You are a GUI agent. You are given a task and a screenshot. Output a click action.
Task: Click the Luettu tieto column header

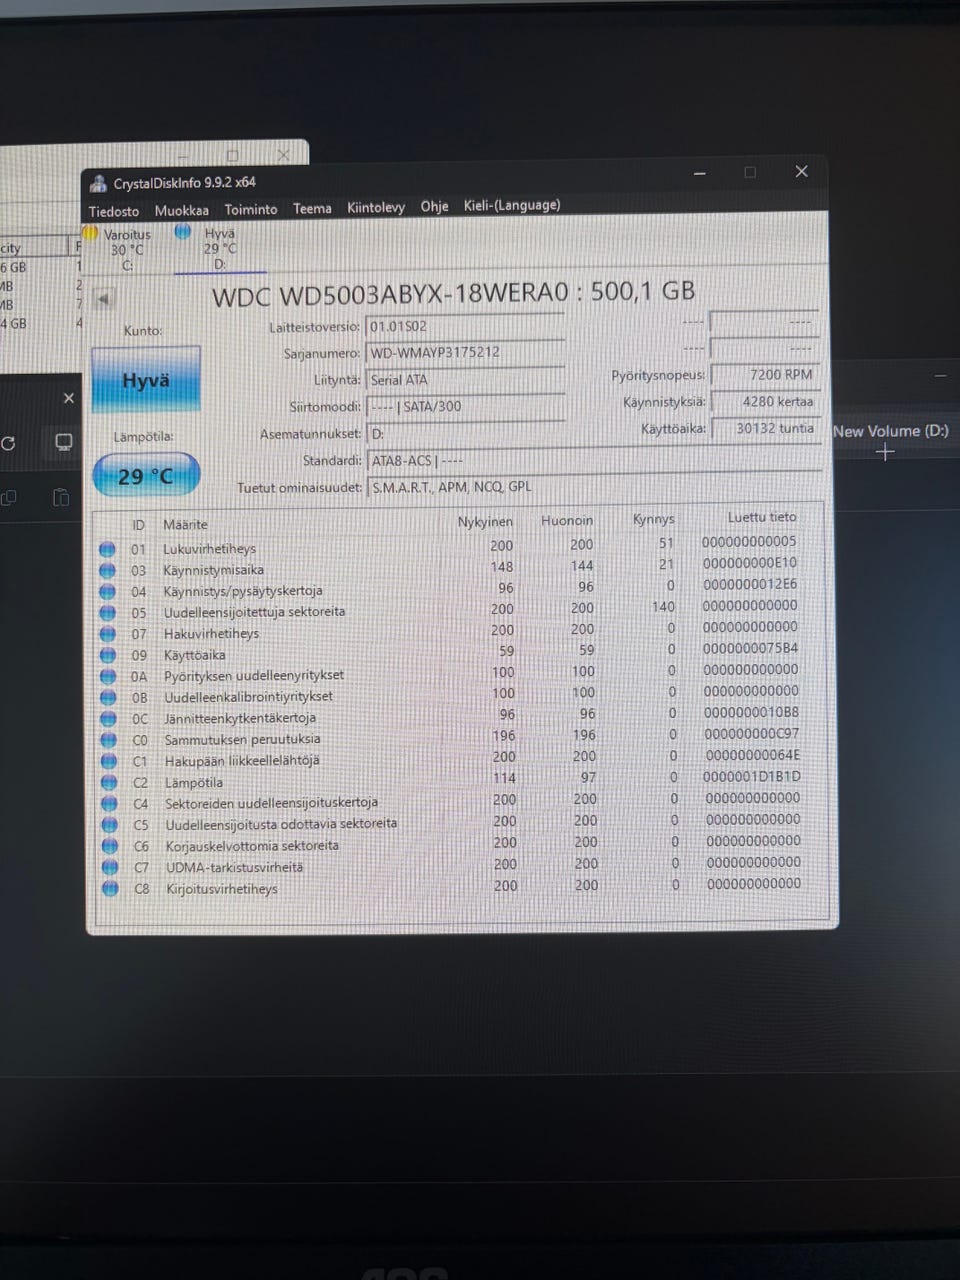point(762,517)
